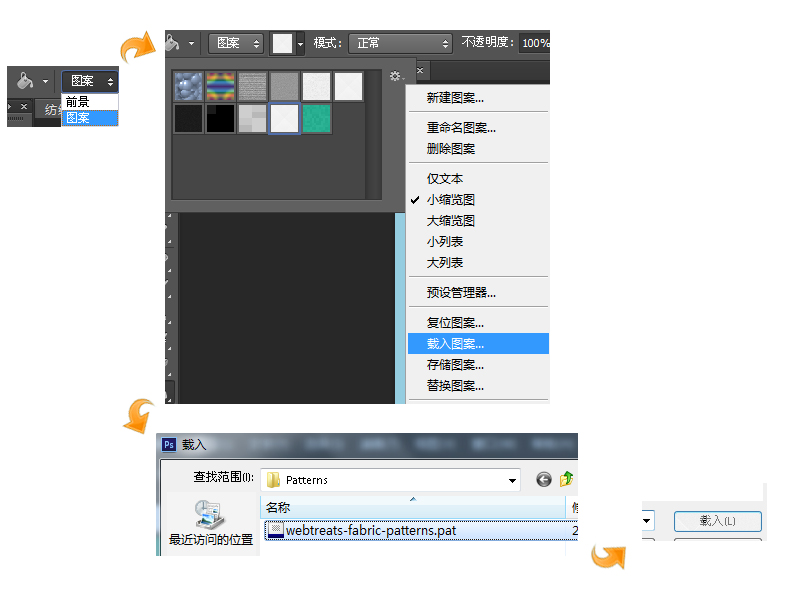This screenshot has width=800, height=600.
Task: Switch pattern view to text only
Action: point(444,179)
